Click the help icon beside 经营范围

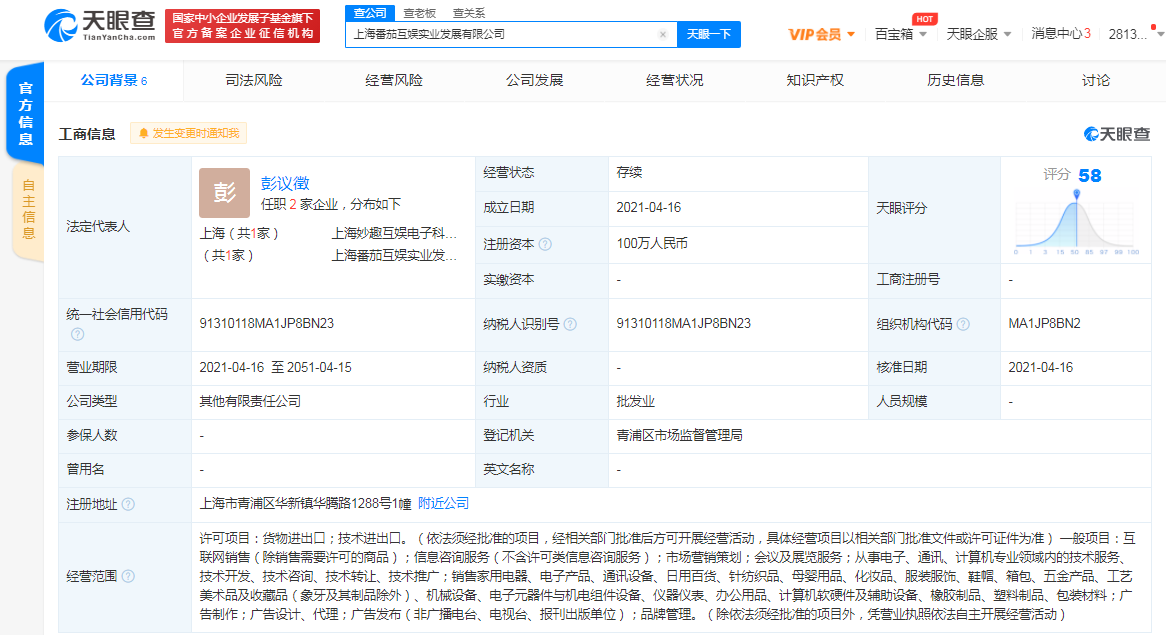[128, 576]
